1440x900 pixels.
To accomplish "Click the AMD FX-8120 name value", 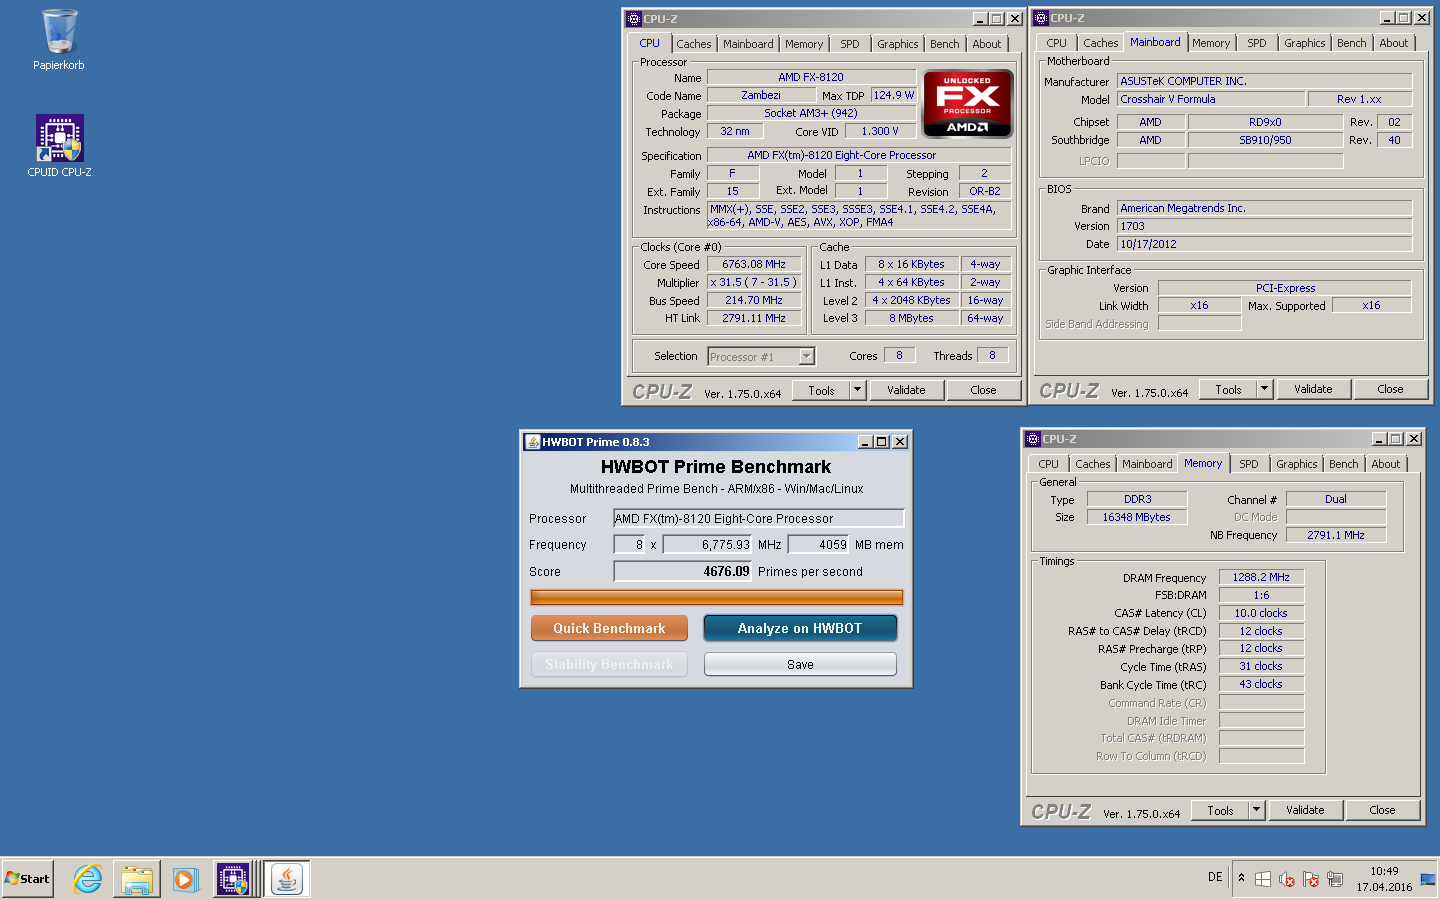I will click(x=811, y=77).
